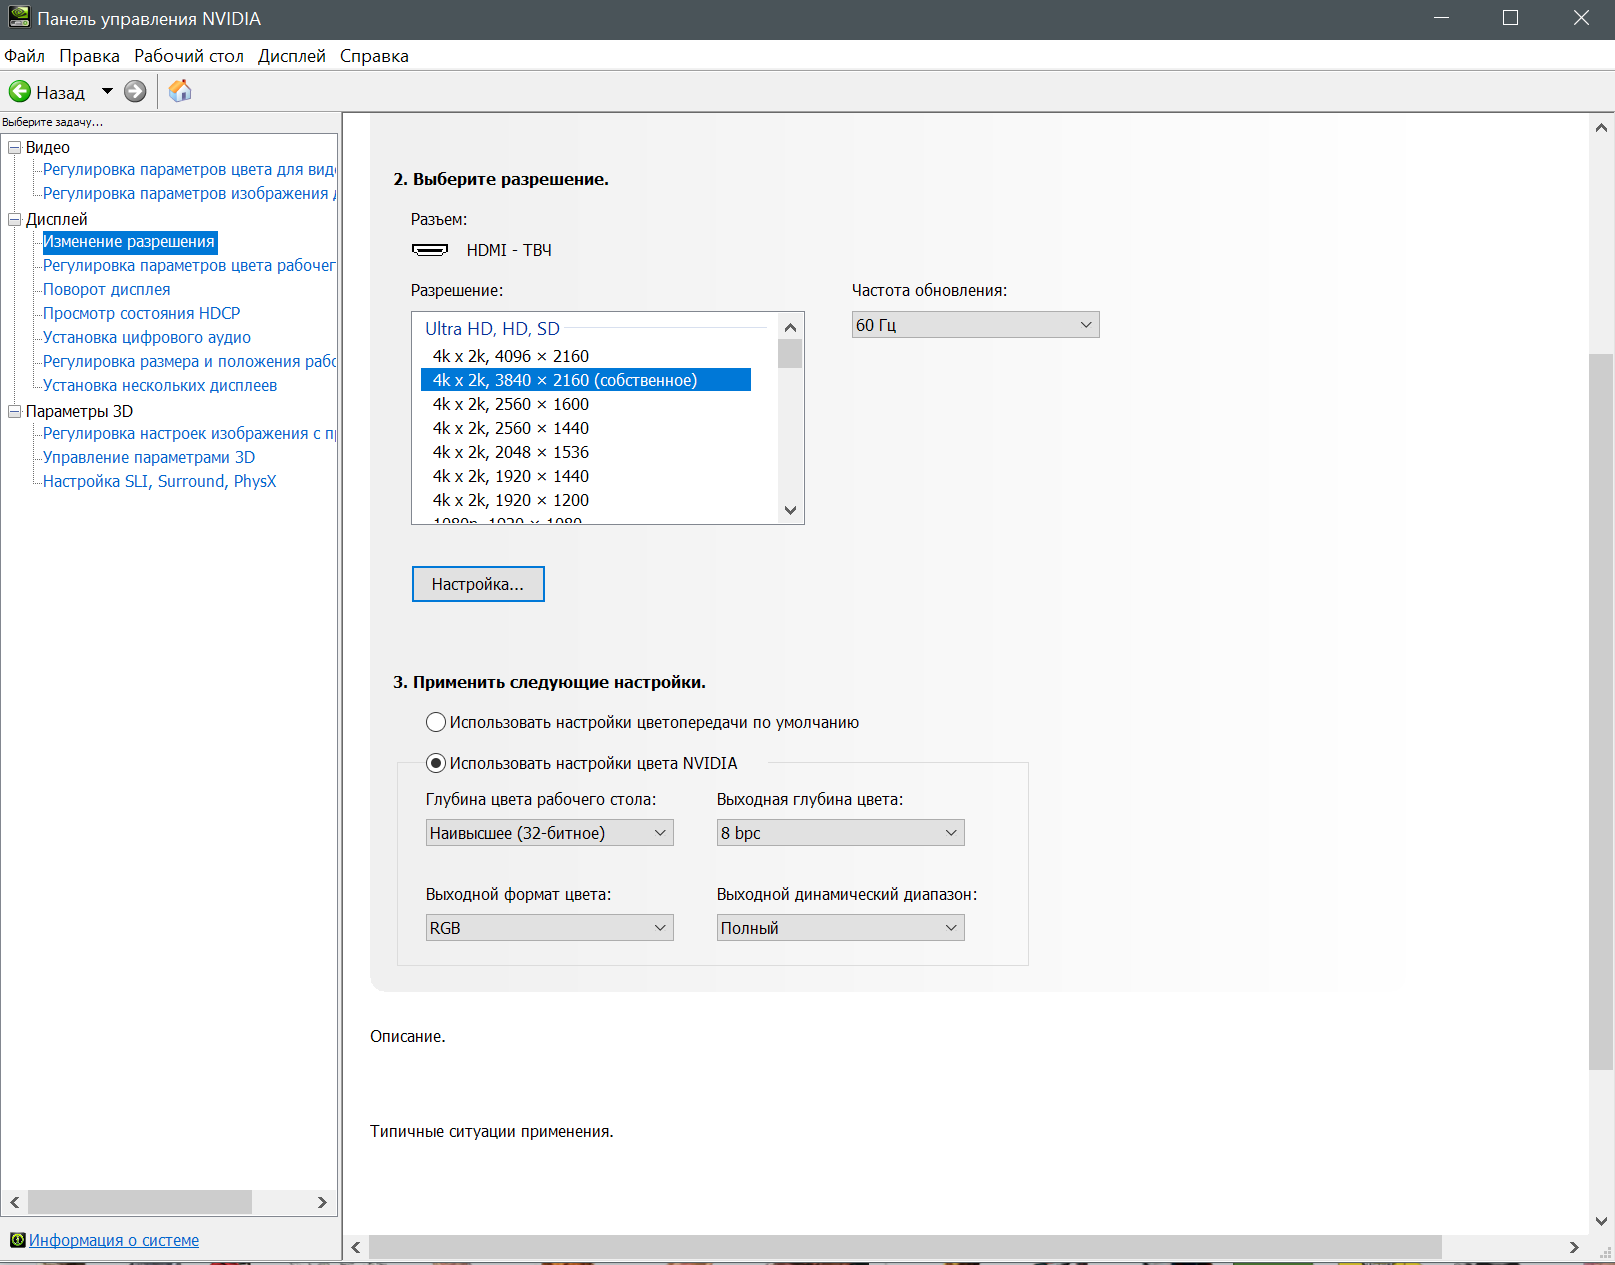
Task: Select Изменение разрешения in task tree
Action: [x=129, y=242]
